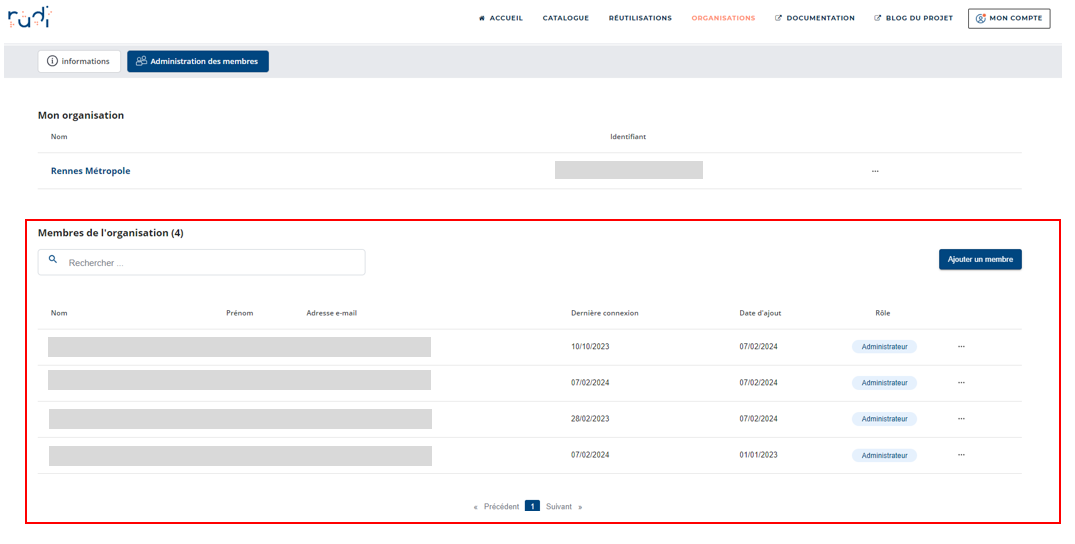Go to Catalogue in navigation
The height and width of the screenshot is (544, 1075).
[x=566, y=19]
